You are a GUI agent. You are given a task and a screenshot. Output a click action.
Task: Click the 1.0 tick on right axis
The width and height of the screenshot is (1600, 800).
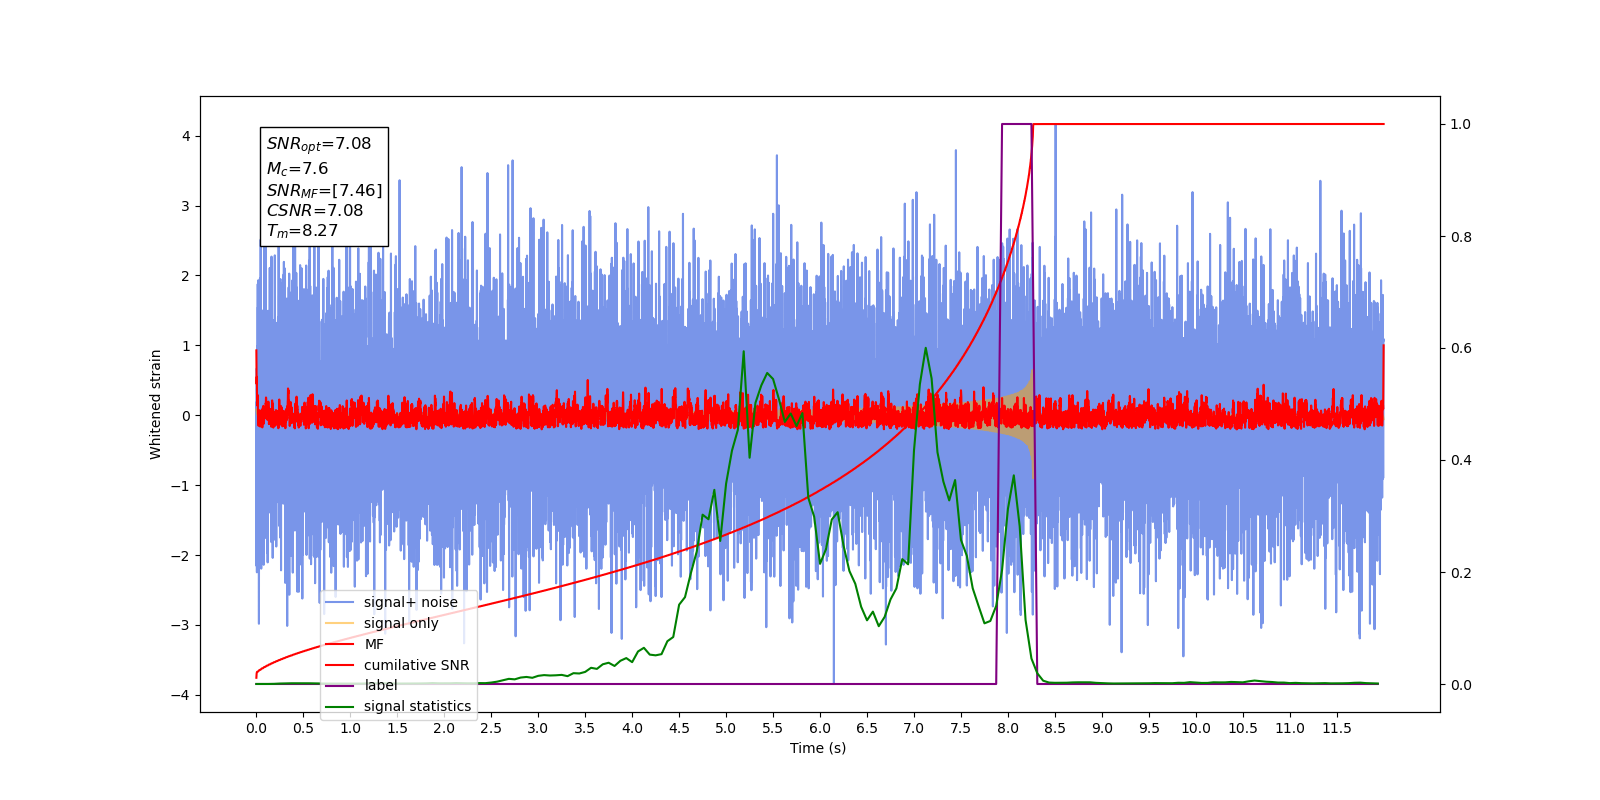1461,125
